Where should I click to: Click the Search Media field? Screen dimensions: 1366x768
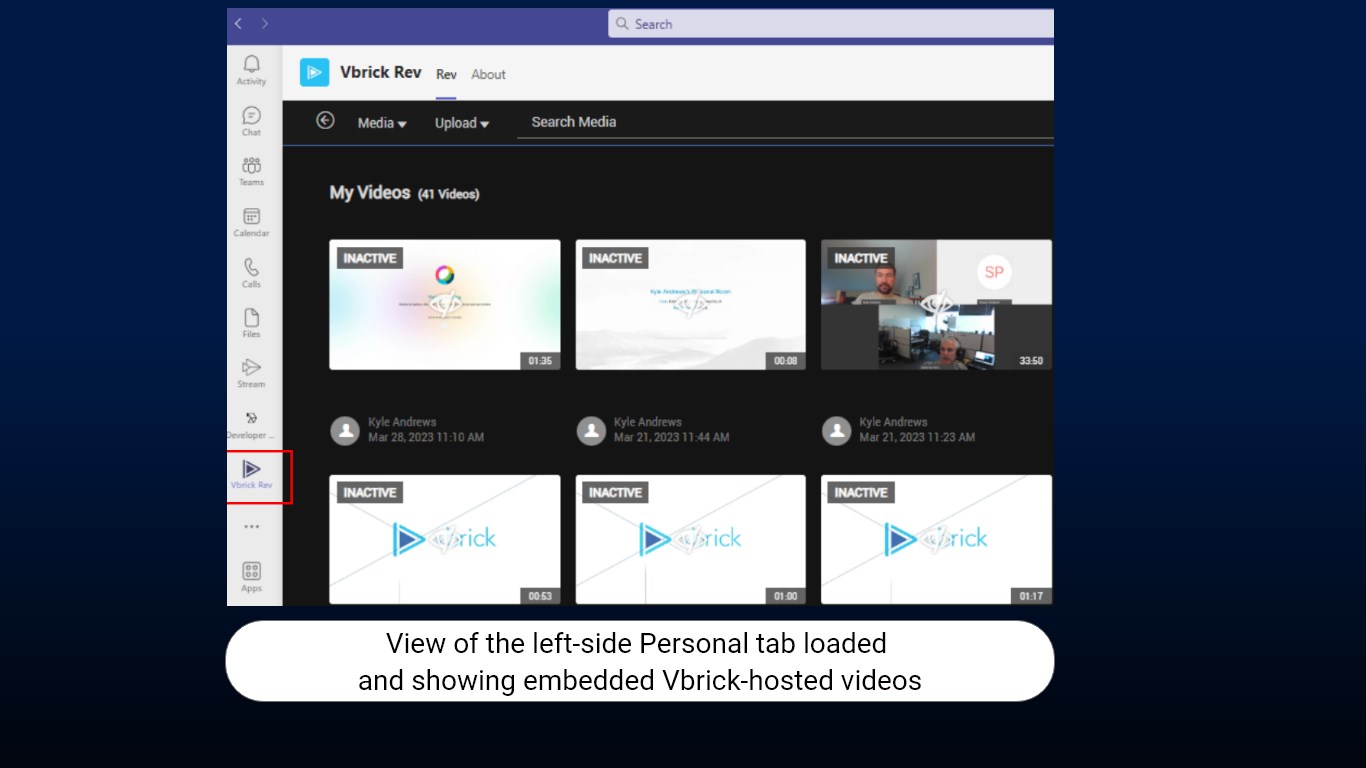click(785, 122)
